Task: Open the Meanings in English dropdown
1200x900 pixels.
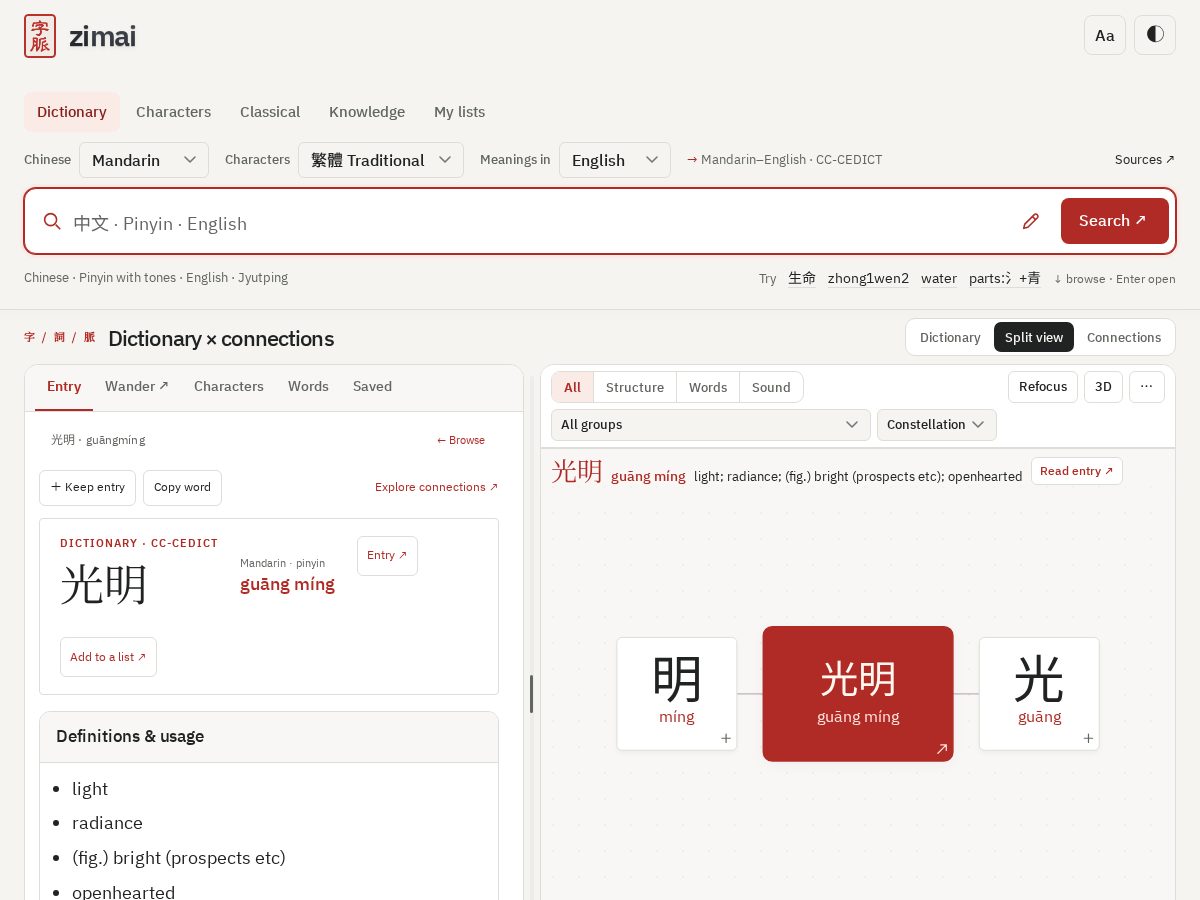Action: tap(615, 160)
